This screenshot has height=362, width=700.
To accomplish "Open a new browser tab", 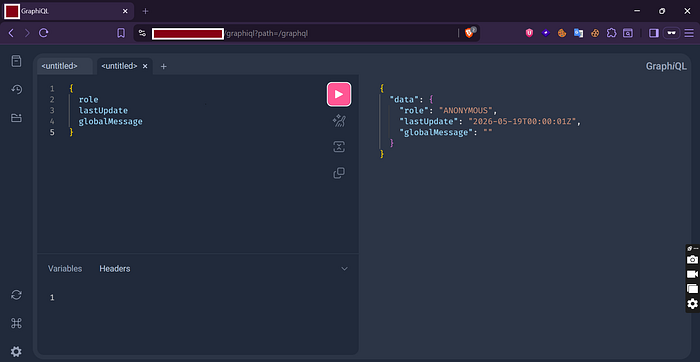I will point(146,11).
